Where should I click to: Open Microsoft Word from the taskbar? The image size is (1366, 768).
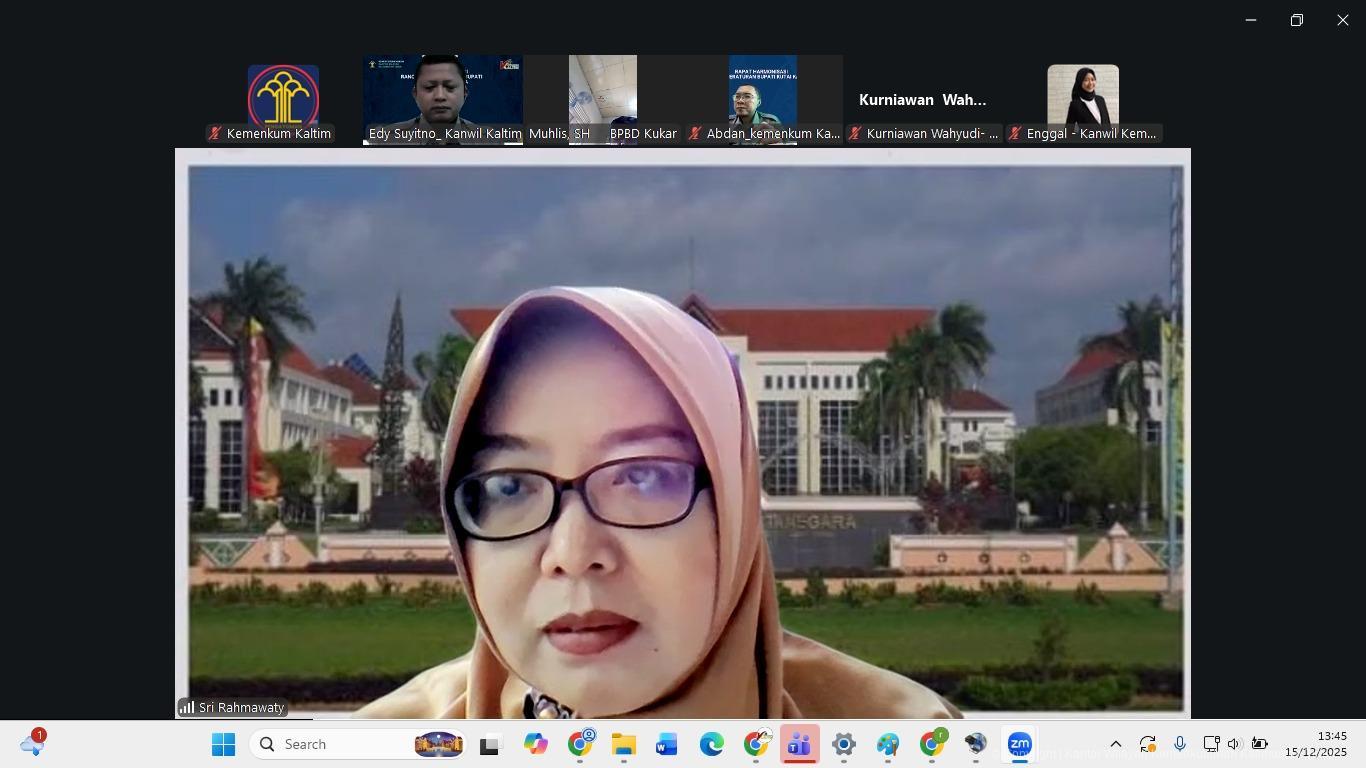pos(667,744)
